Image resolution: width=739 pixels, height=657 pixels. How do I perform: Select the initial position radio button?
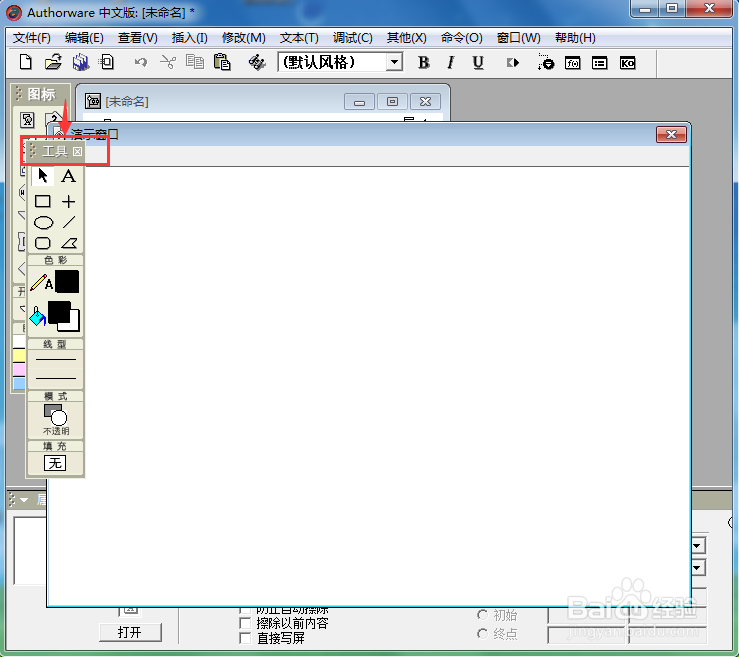[482, 615]
